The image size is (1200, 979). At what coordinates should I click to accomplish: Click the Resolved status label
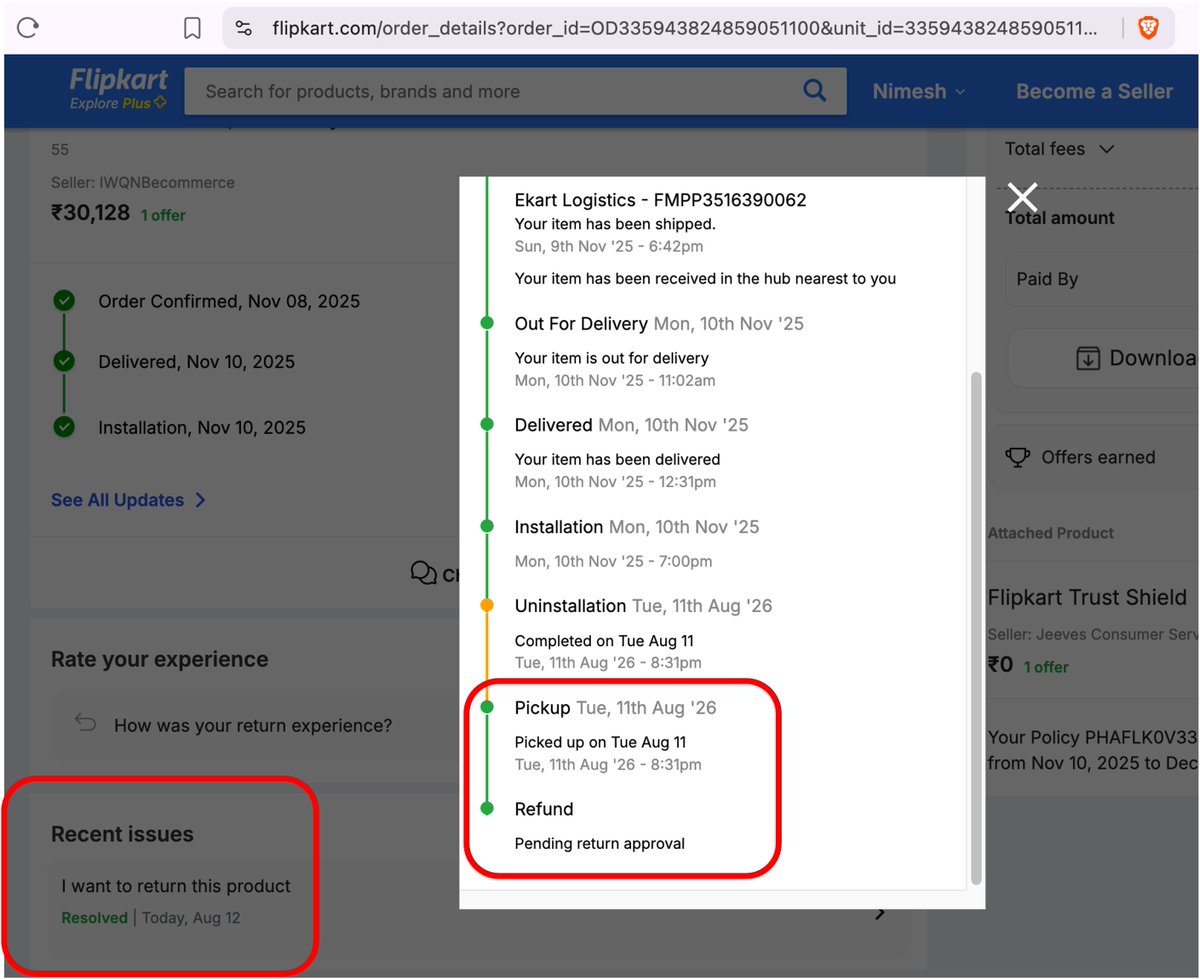(x=95, y=918)
